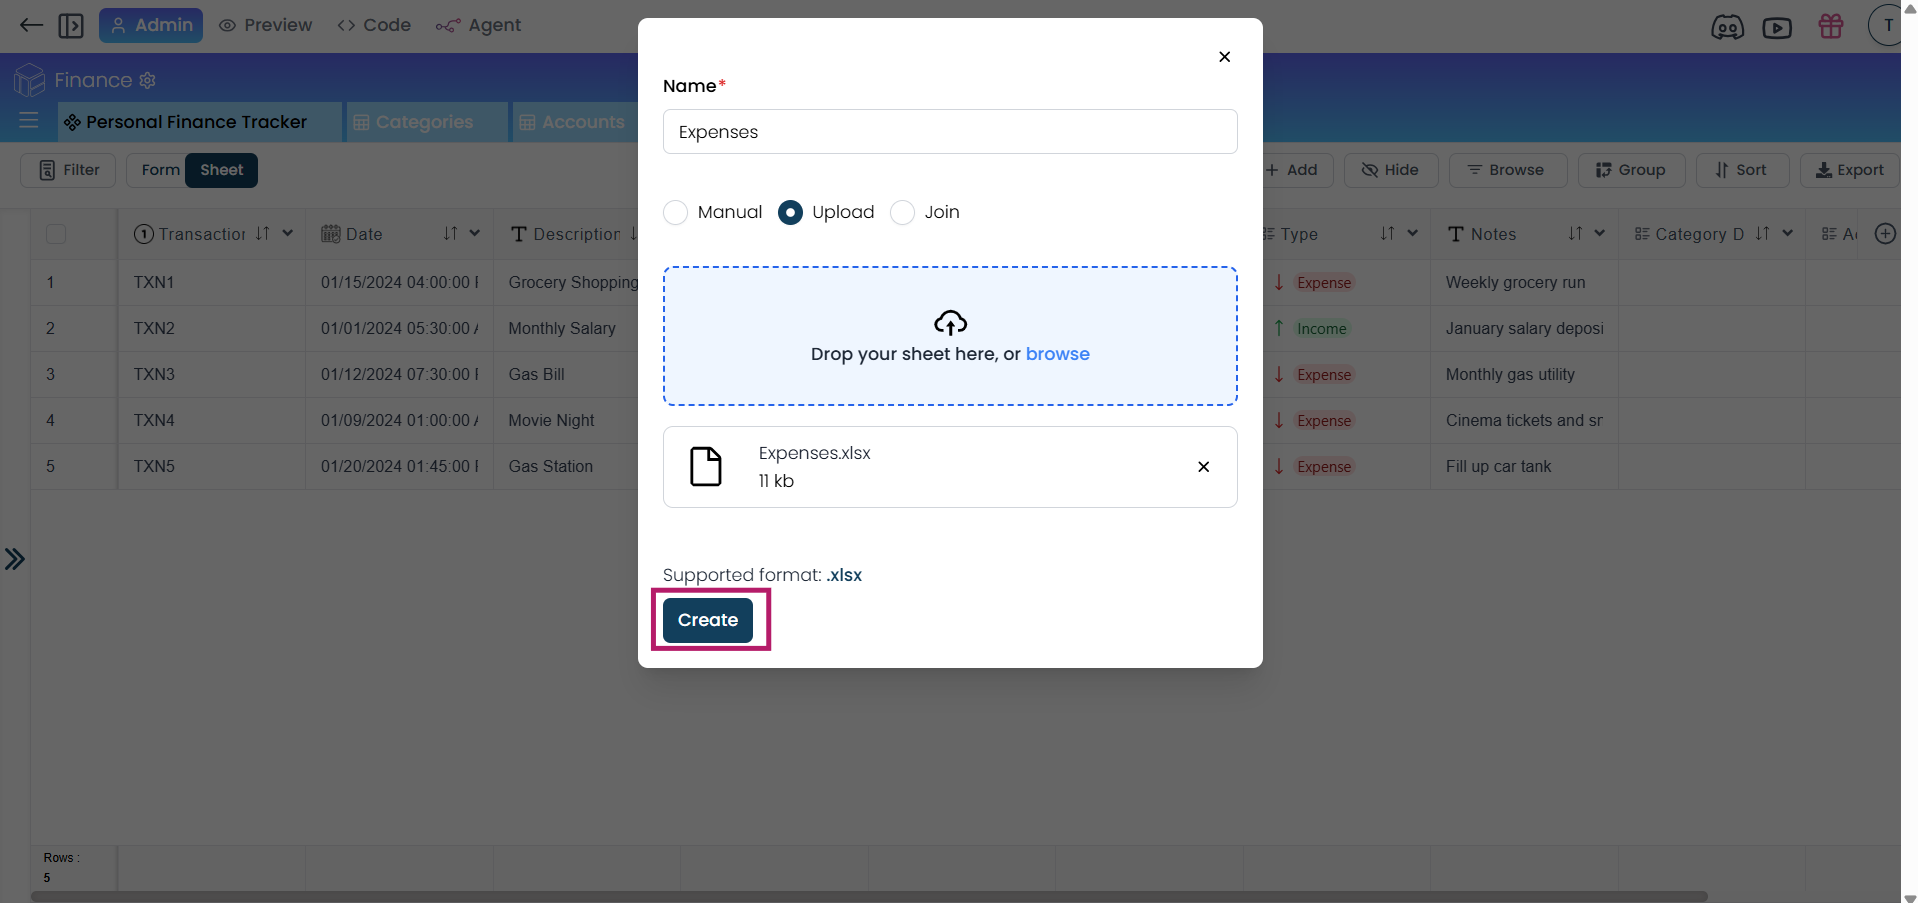Expand the Notes column dropdown arrow
1918x903 pixels.
1599,233
